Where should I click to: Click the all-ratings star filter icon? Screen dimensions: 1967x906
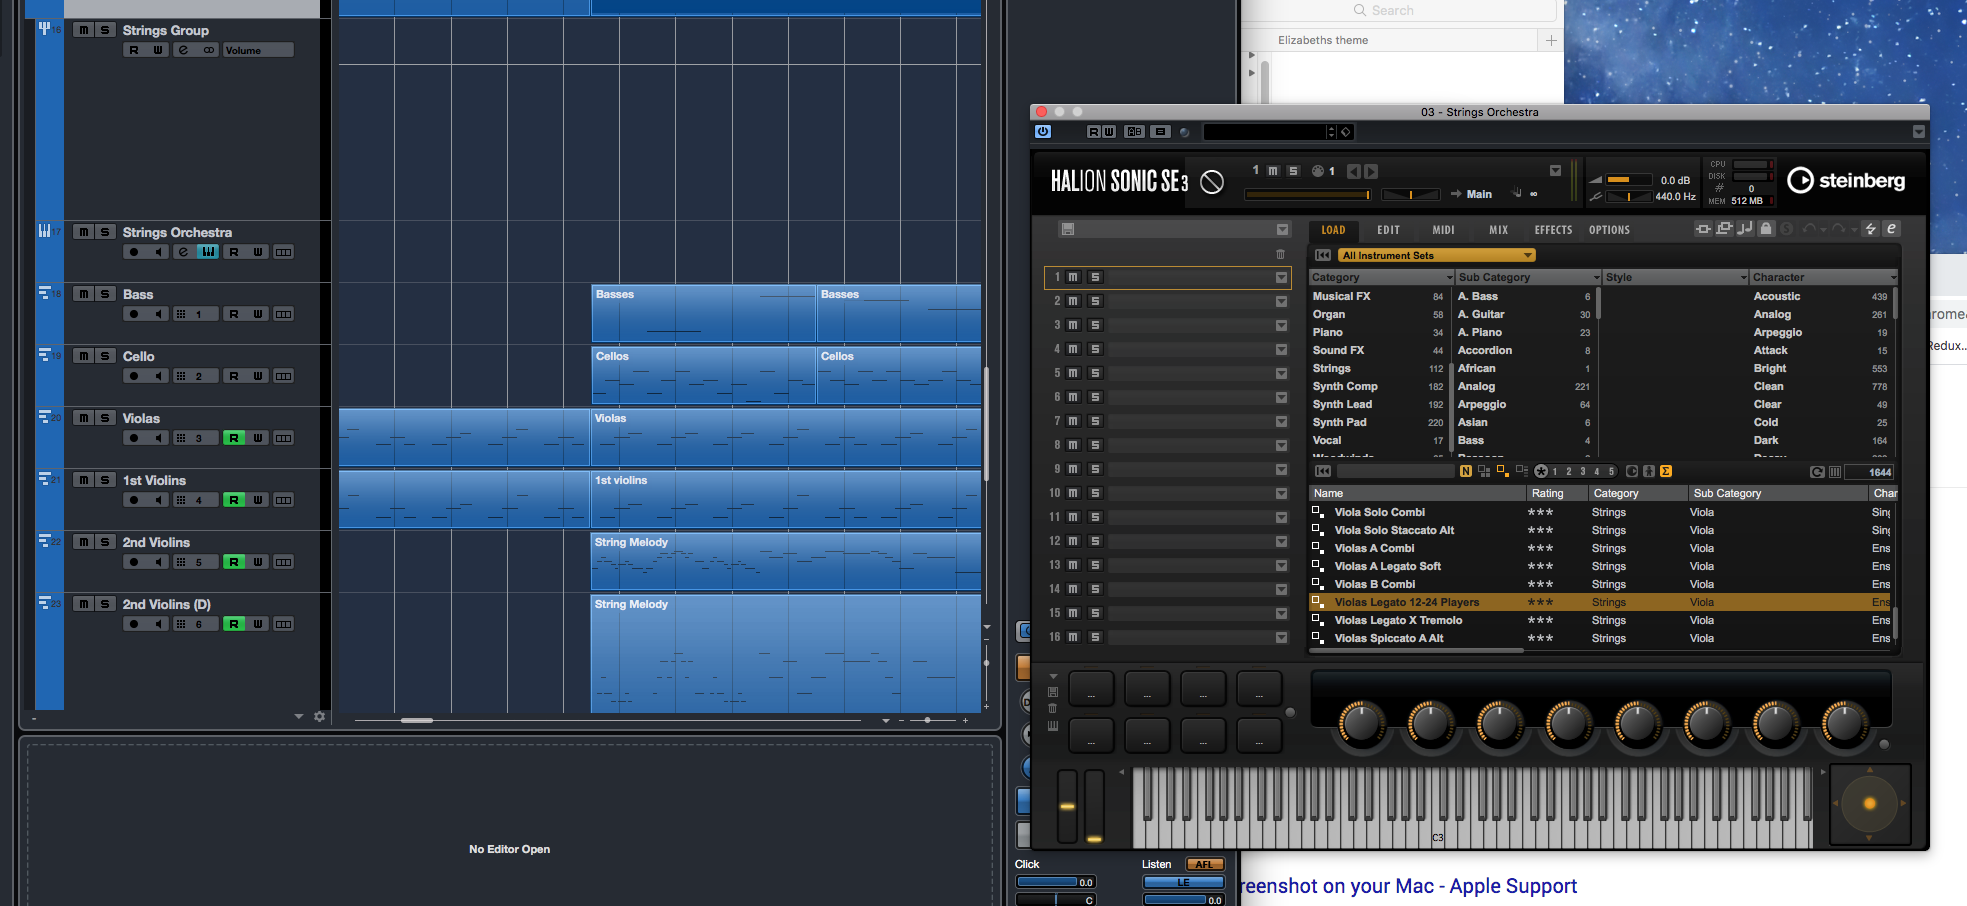click(x=1541, y=471)
